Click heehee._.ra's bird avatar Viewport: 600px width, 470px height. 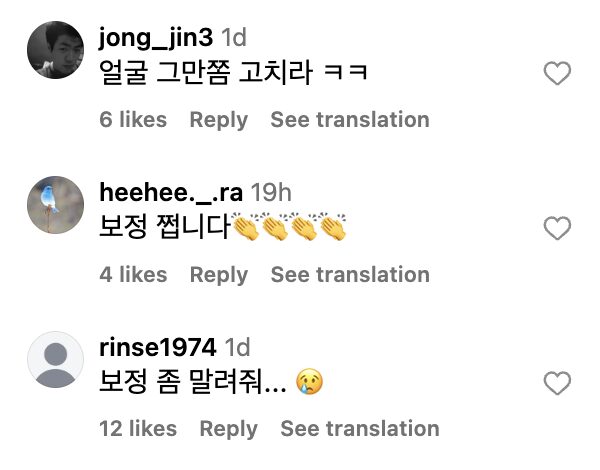click(54, 205)
